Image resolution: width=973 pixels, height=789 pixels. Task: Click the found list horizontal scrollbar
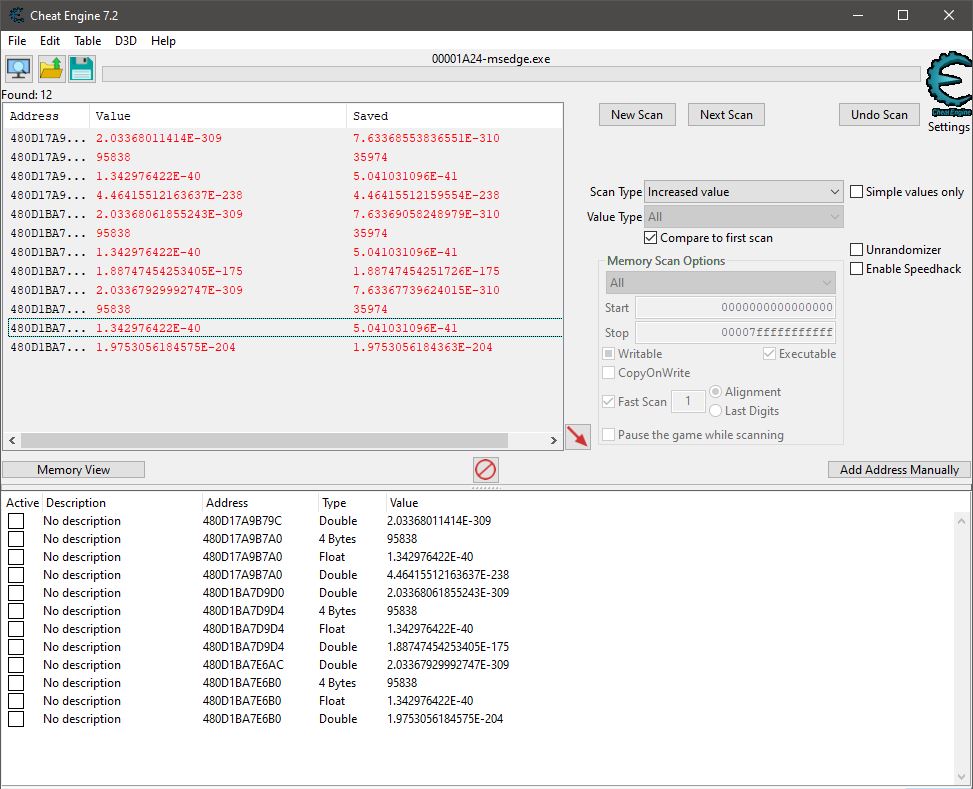tap(281, 440)
